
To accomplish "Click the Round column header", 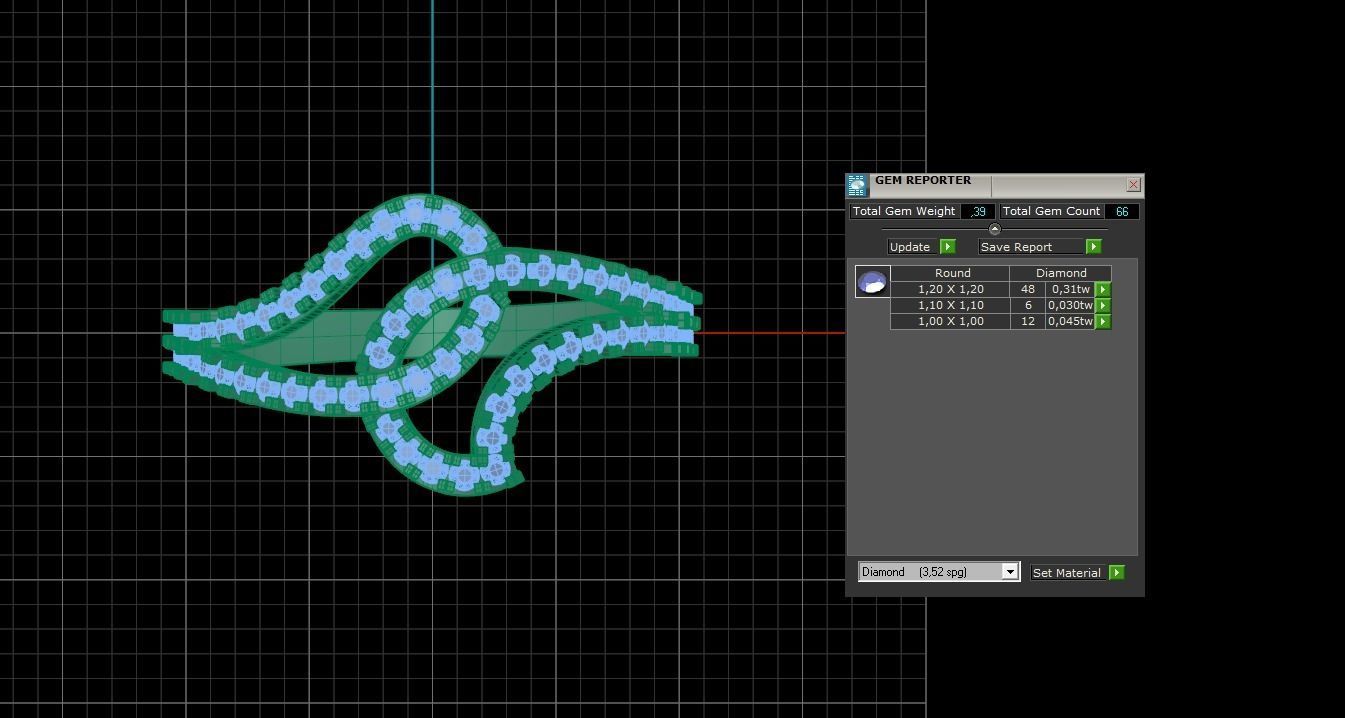I will point(950,273).
